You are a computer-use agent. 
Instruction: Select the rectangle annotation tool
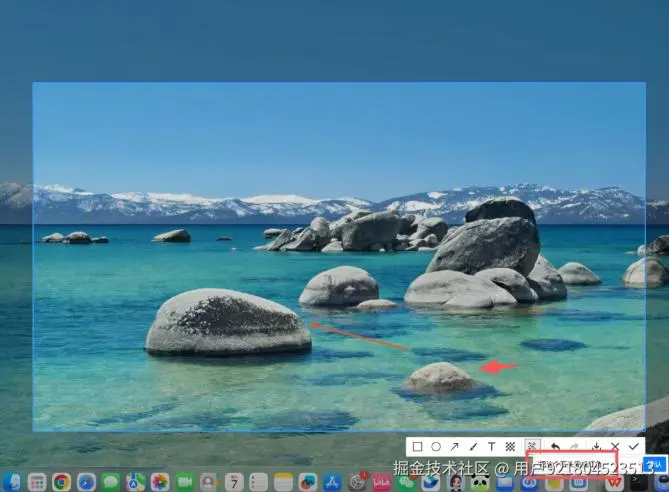(x=417, y=447)
